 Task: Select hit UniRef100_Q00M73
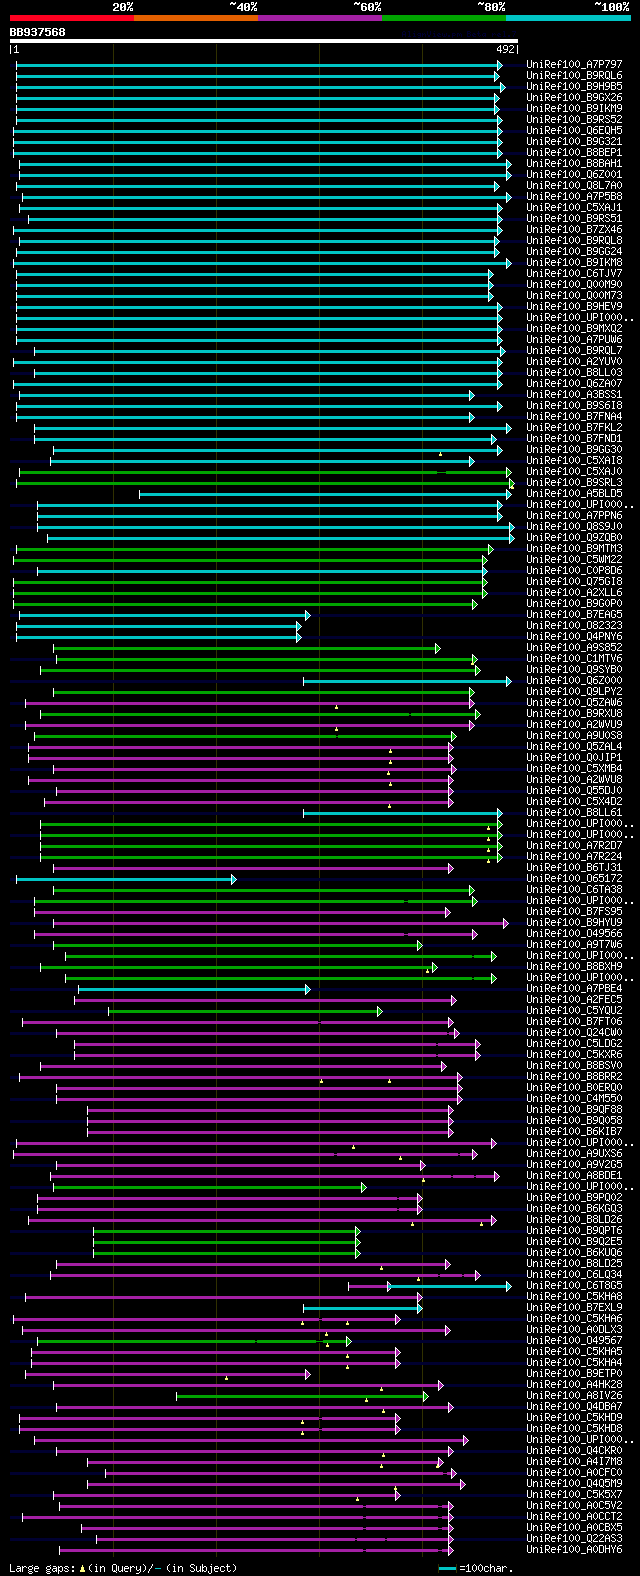(574, 295)
